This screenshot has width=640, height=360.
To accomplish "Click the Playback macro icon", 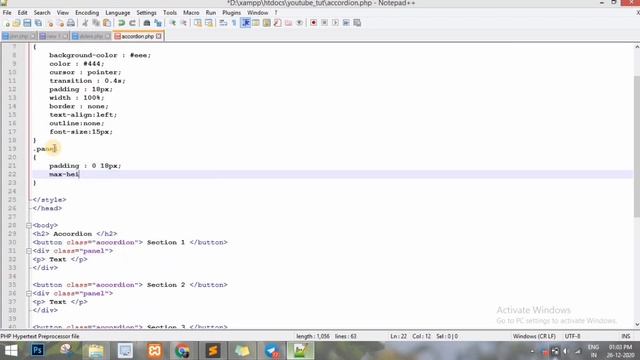I will tap(335, 23).
